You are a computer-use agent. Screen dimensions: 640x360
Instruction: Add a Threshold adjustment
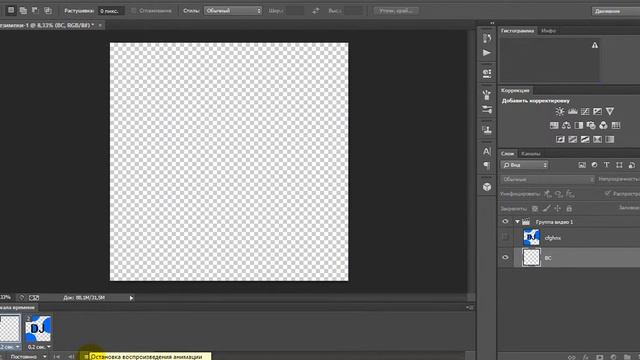click(585, 140)
